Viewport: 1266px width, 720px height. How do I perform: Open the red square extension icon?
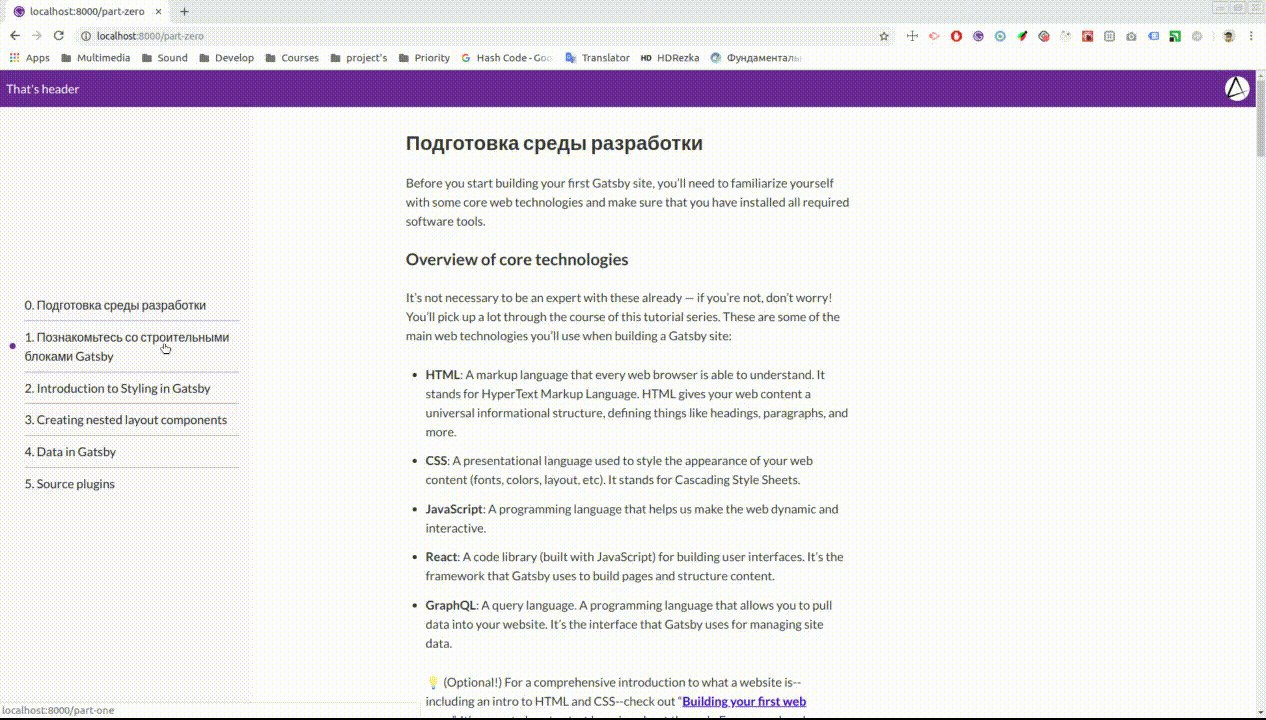[x=1088, y=36]
